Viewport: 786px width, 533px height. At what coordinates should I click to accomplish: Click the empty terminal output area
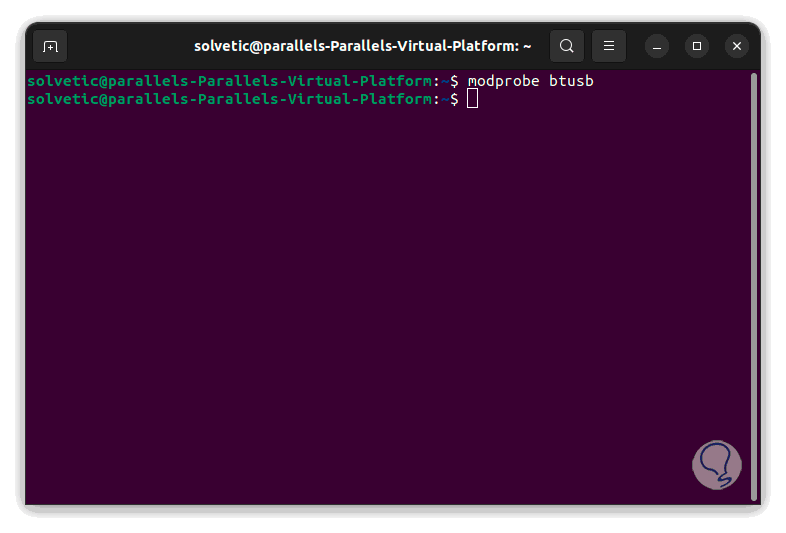tap(380, 300)
